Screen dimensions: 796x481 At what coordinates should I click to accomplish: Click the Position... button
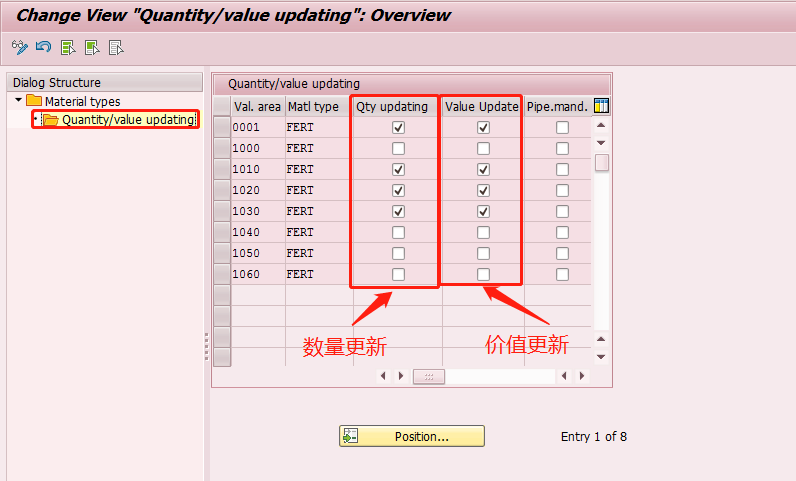(x=412, y=436)
